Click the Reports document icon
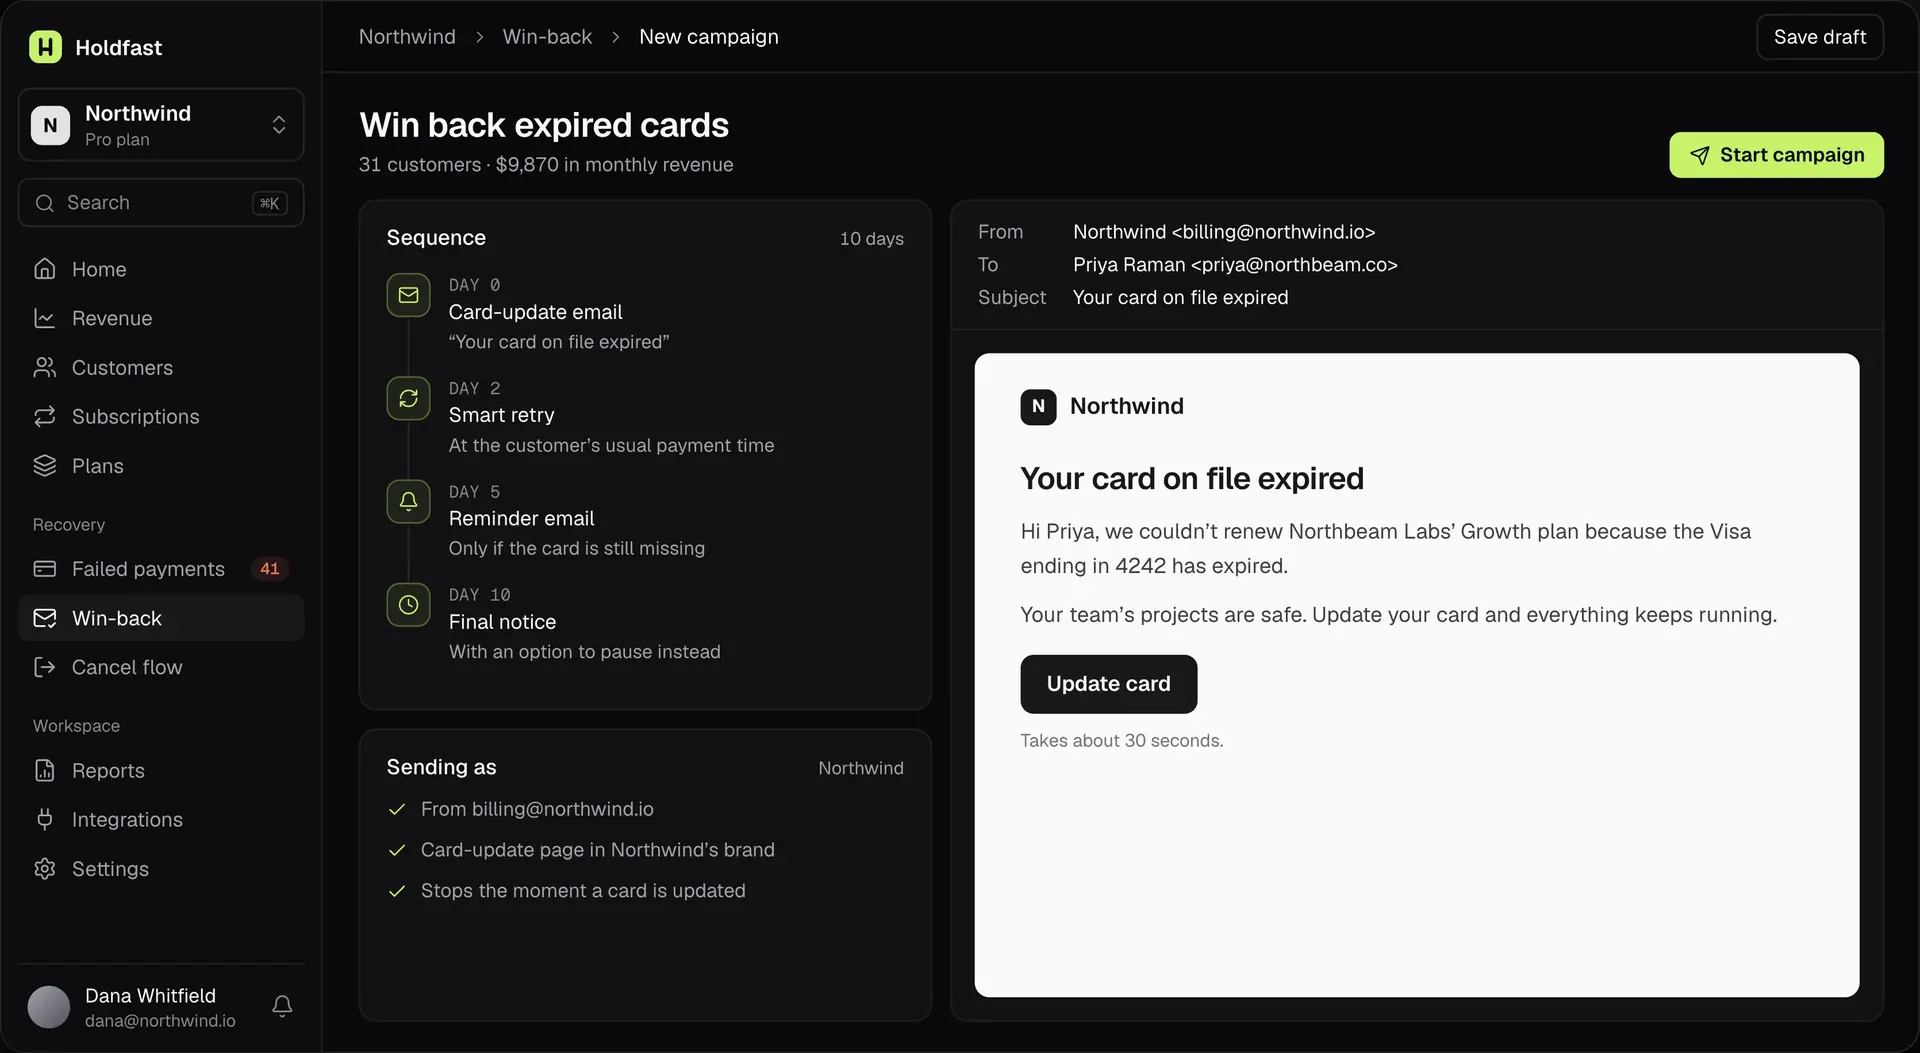The height and width of the screenshot is (1053, 1920). (45, 771)
